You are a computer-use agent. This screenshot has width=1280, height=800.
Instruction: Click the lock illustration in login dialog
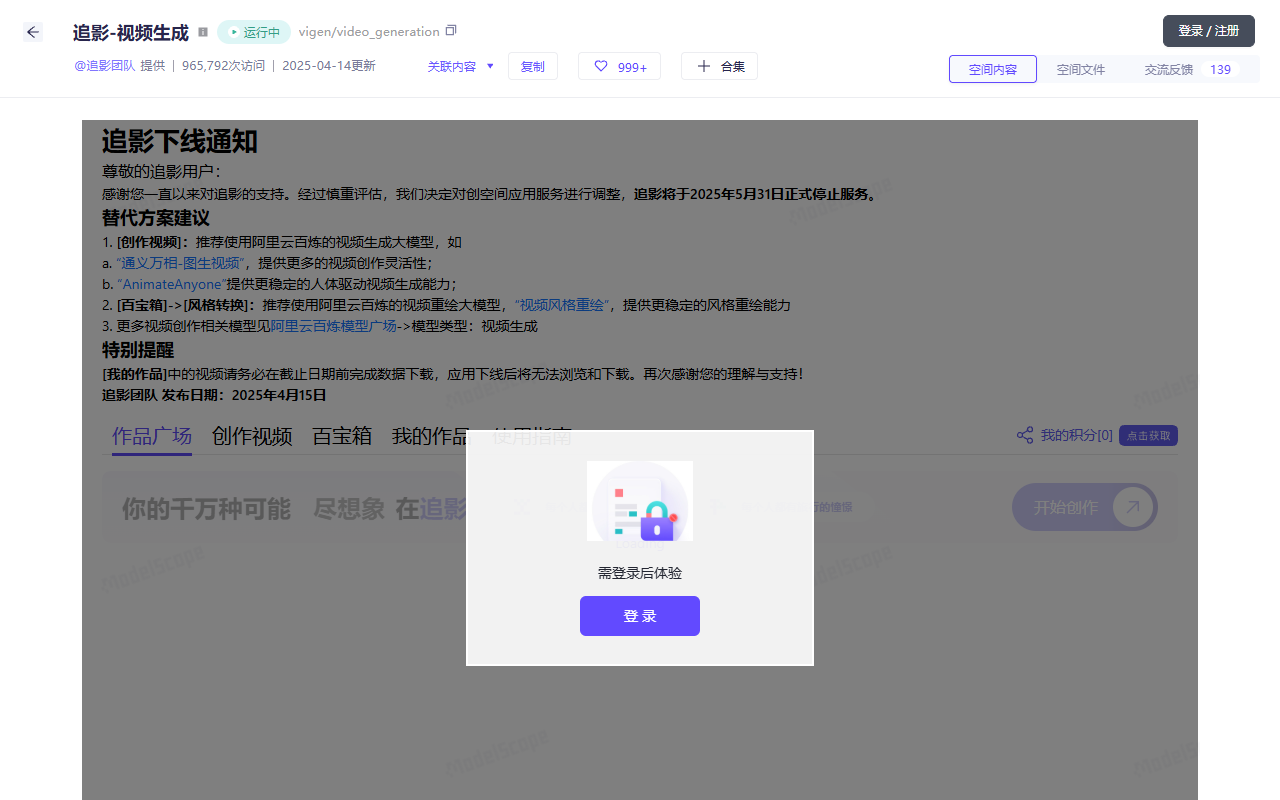pyautogui.click(x=640, y=501)
